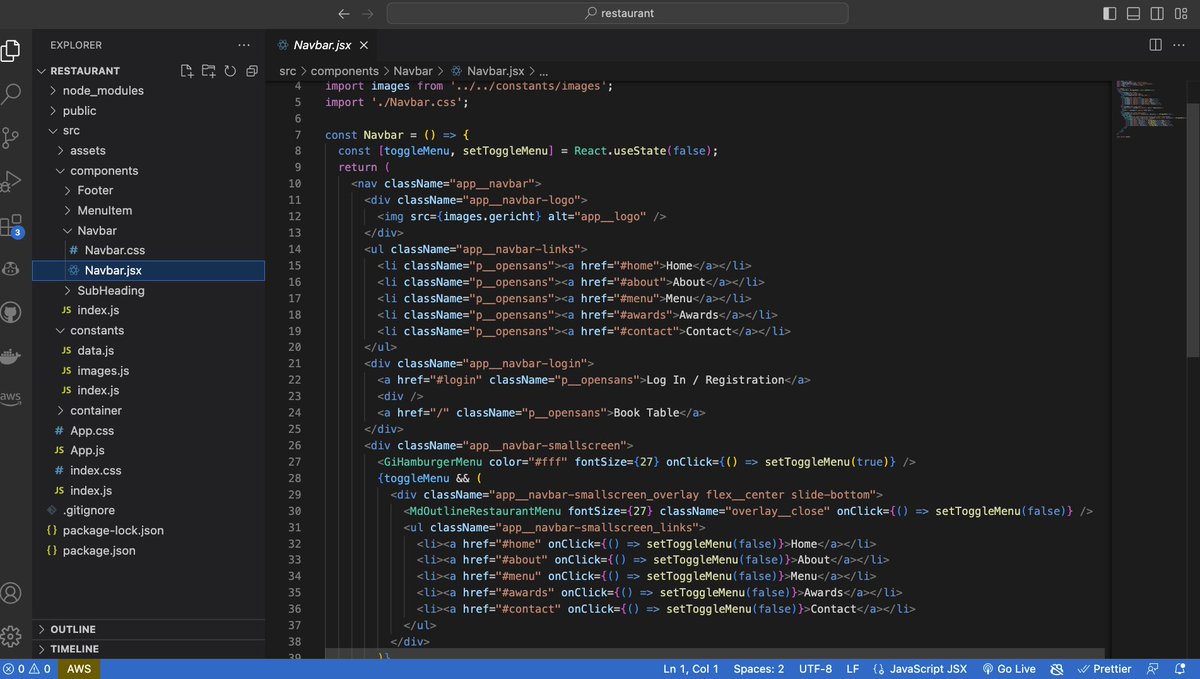This screenshot has width=1200, height=679.
Task: Split the editor right
Action: click(x=1155, y=45)
